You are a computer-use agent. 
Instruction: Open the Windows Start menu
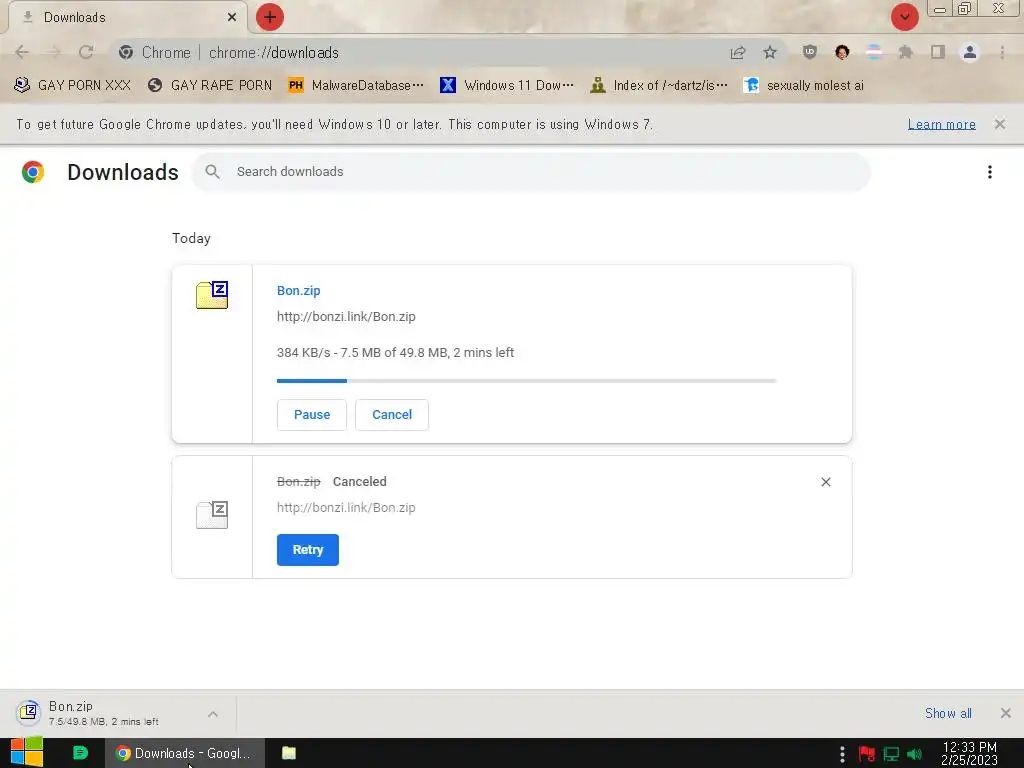pyautogui.click(x=27, y=753)
